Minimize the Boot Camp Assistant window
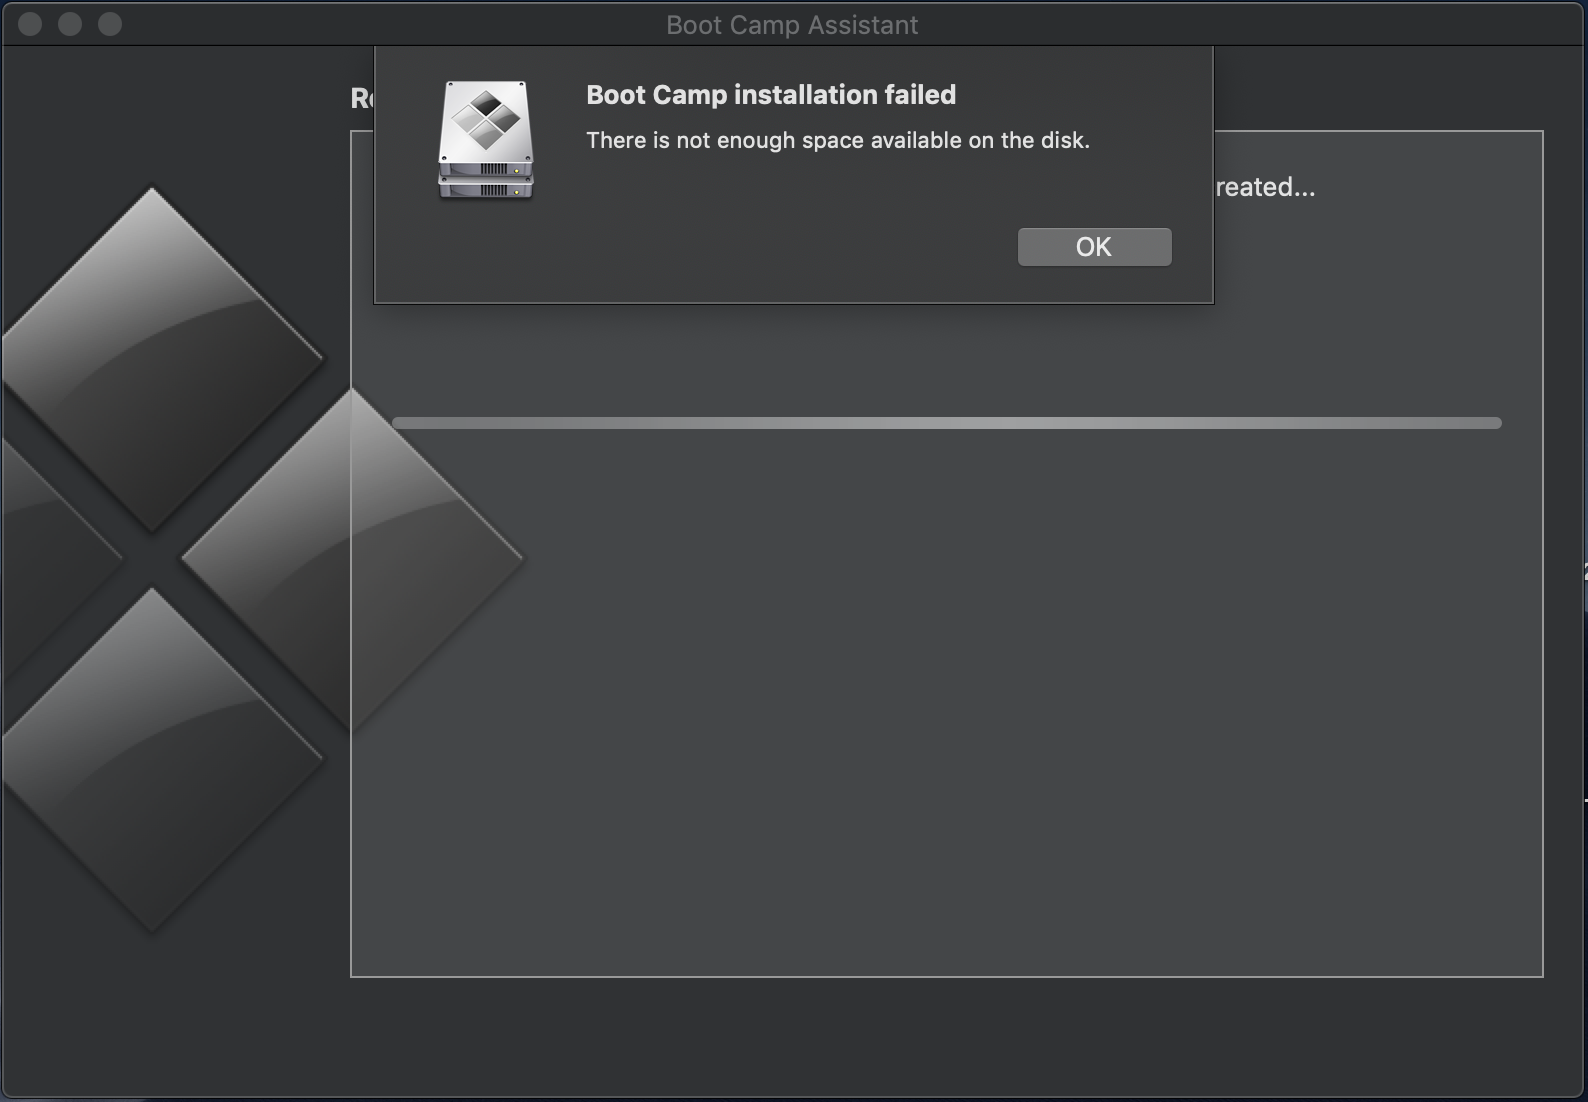Viewport: 1588px width, 1102px height. [70, 24]
